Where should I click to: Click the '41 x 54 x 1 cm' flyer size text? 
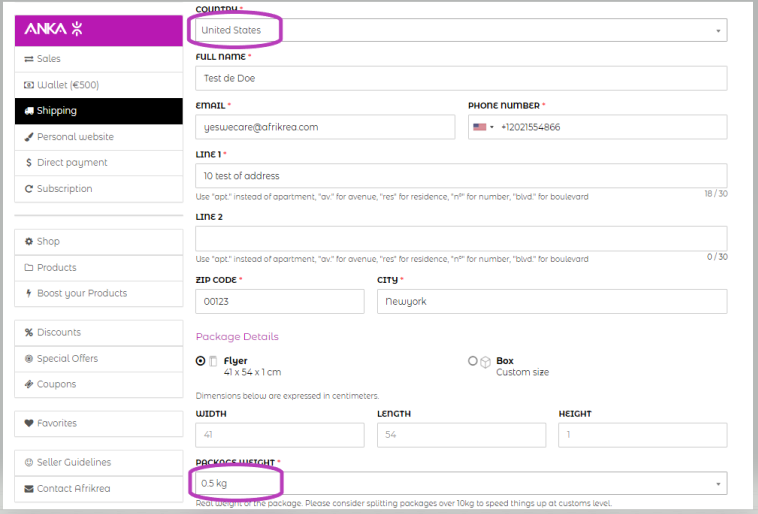(x=252, y=372)
